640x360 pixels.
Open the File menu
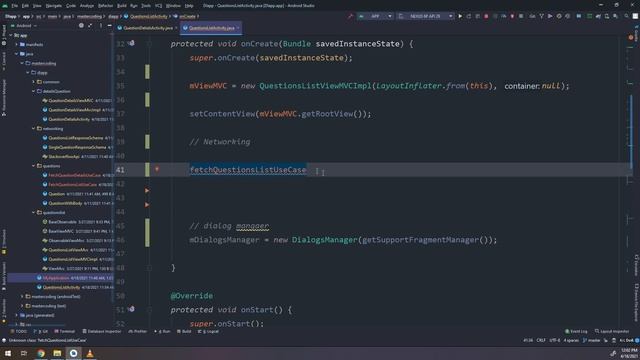(15, 6)
